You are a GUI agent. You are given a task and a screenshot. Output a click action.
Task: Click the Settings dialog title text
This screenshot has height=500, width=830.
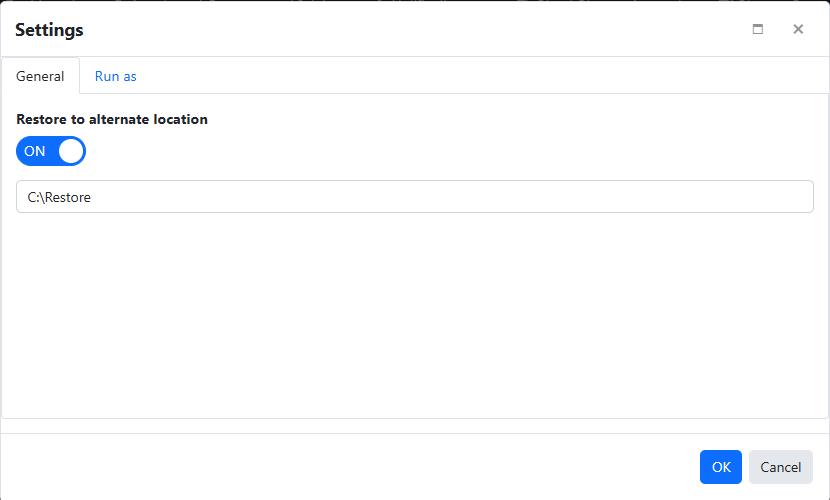tap(49, 30)
